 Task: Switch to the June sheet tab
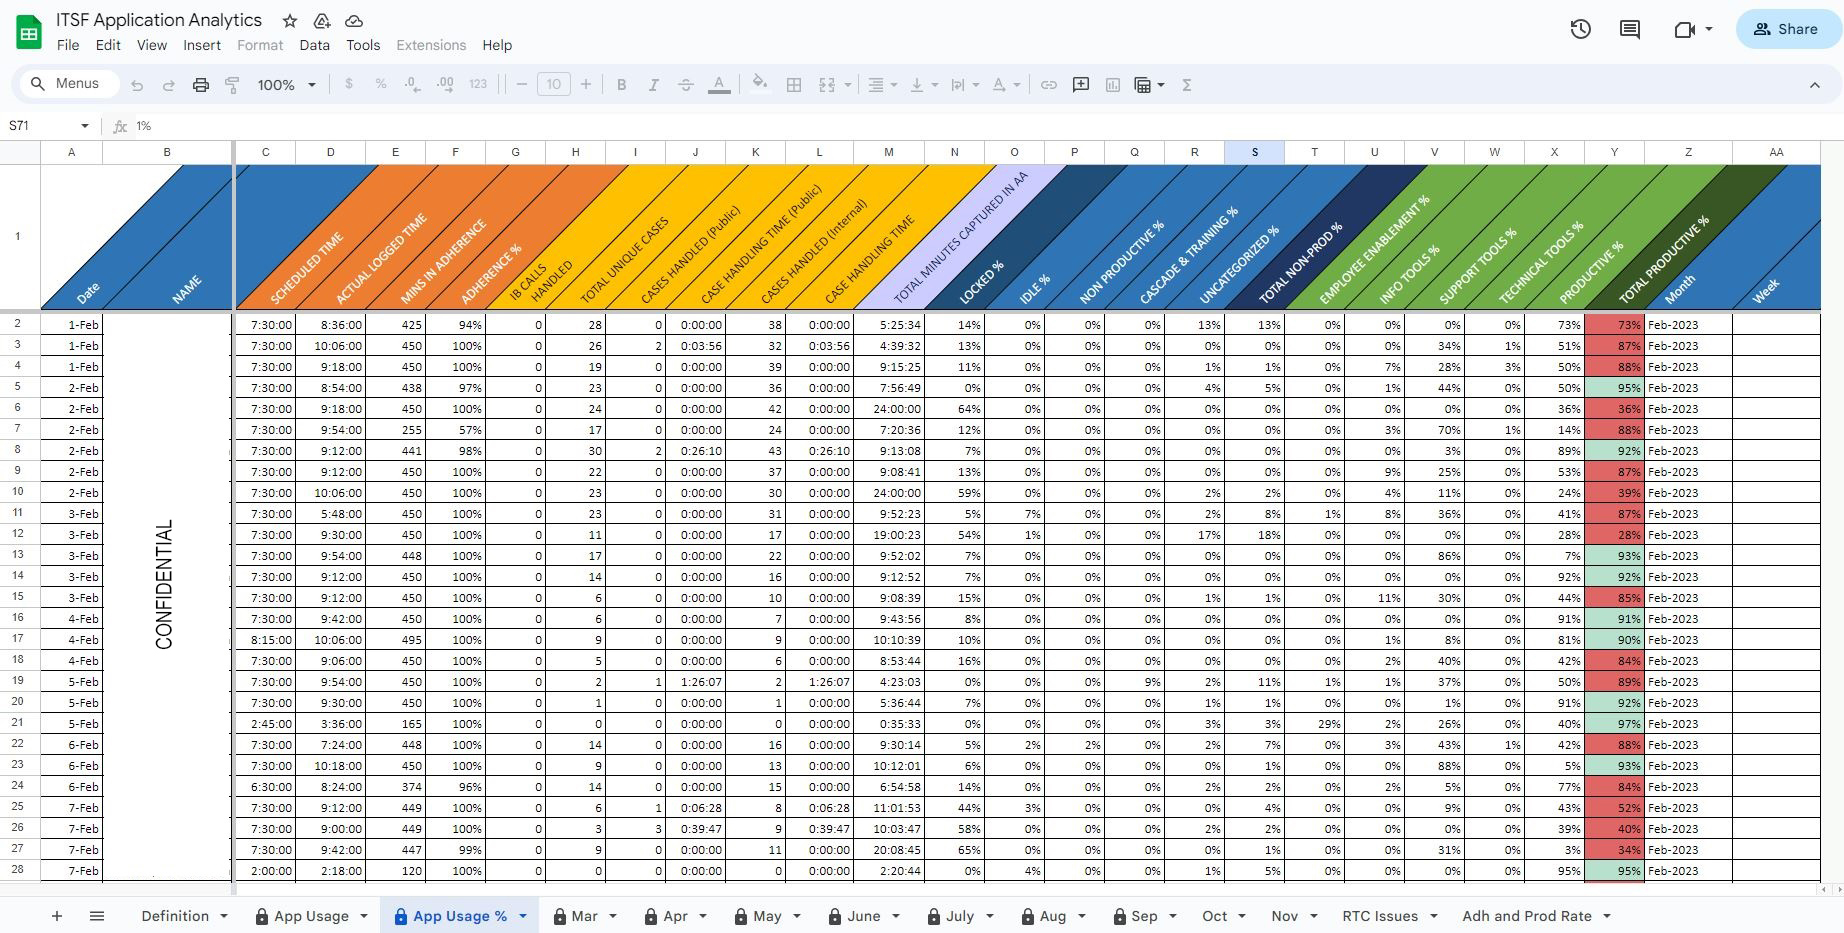pos(864,916)
